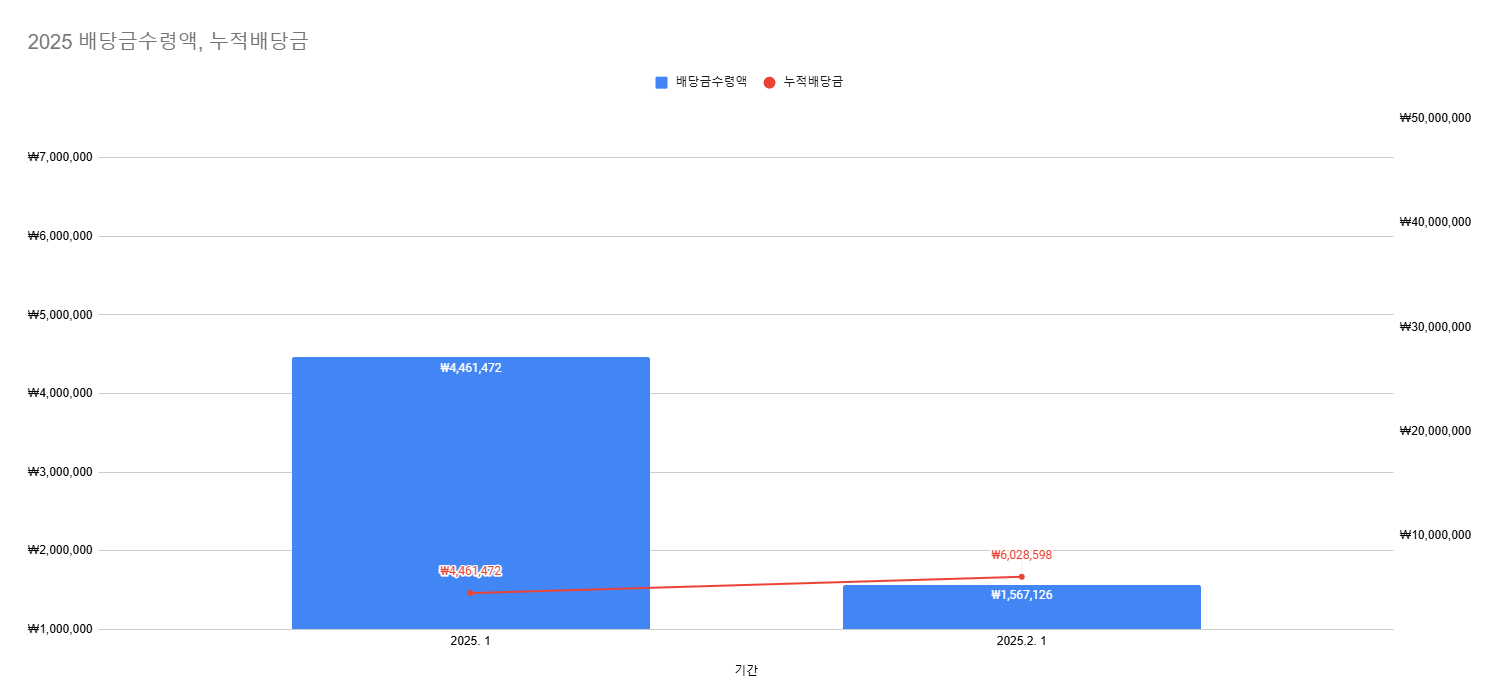Screen dimensions: 1498x698
Task: Click the right axis label ₩40,000,000
Action: [1435, 222]
